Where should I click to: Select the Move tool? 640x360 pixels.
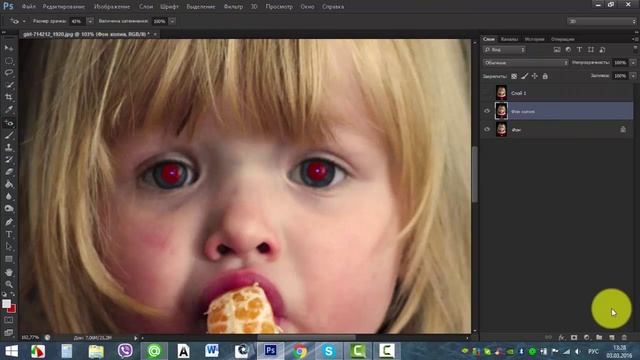(9, 49)
